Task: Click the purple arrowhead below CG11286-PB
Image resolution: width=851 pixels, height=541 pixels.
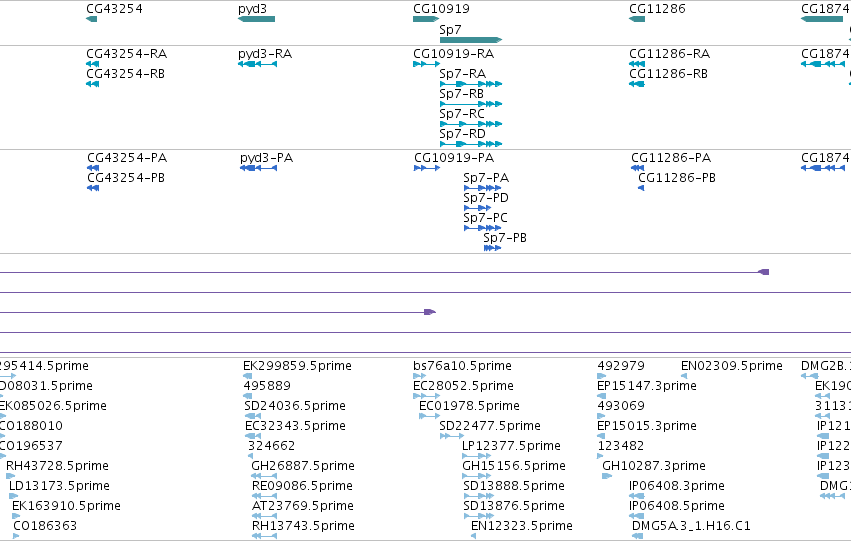Action: tap(764, 272)
